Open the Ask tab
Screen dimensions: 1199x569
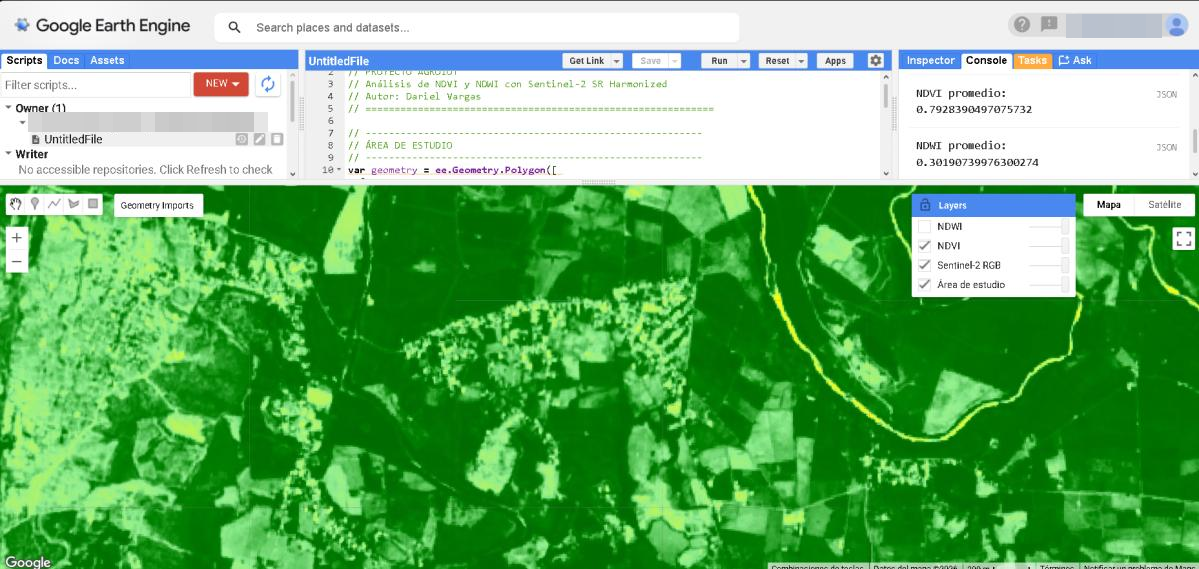1075,60
